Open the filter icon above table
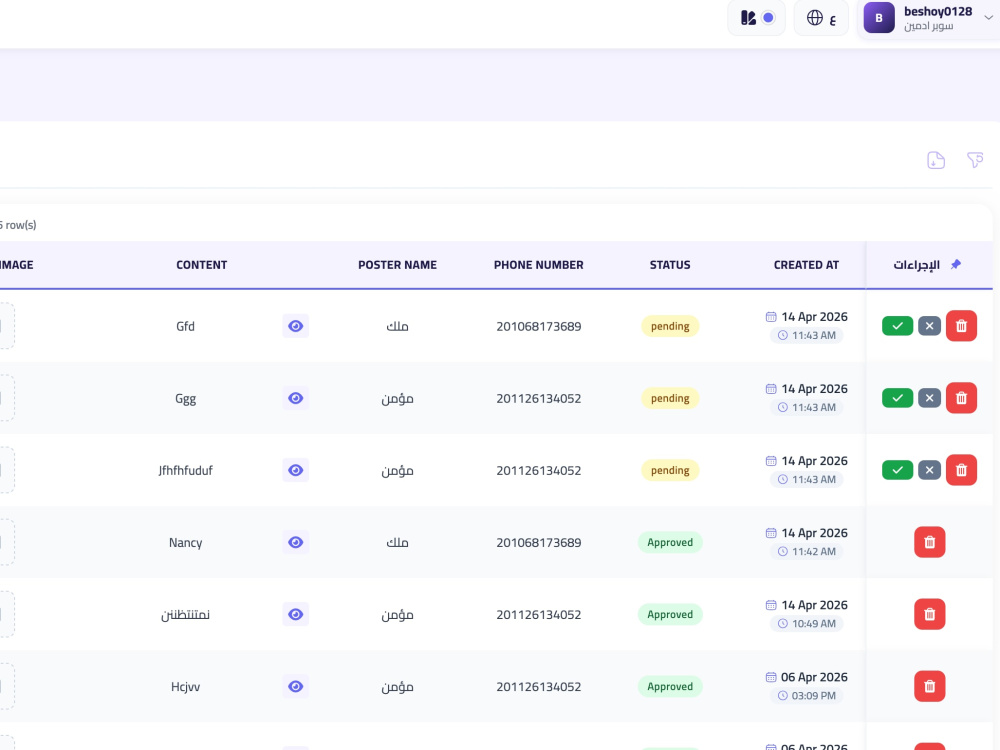The image size is (1000, 750). [974, 160]
